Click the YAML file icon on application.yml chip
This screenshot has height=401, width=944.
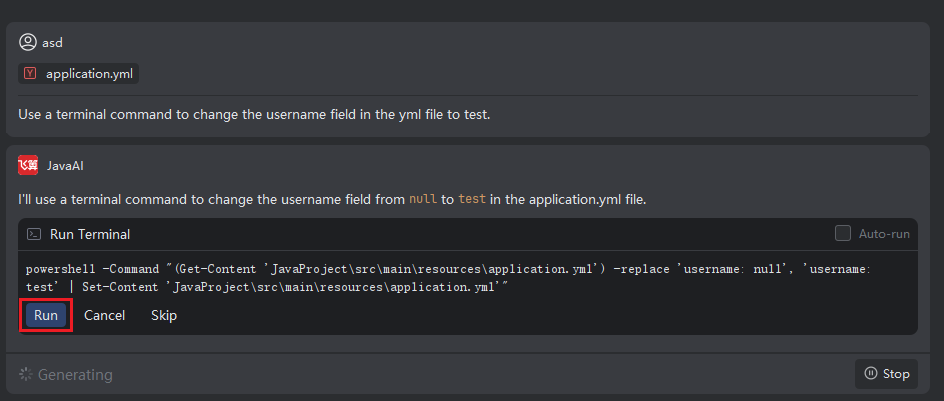point(30,74)
